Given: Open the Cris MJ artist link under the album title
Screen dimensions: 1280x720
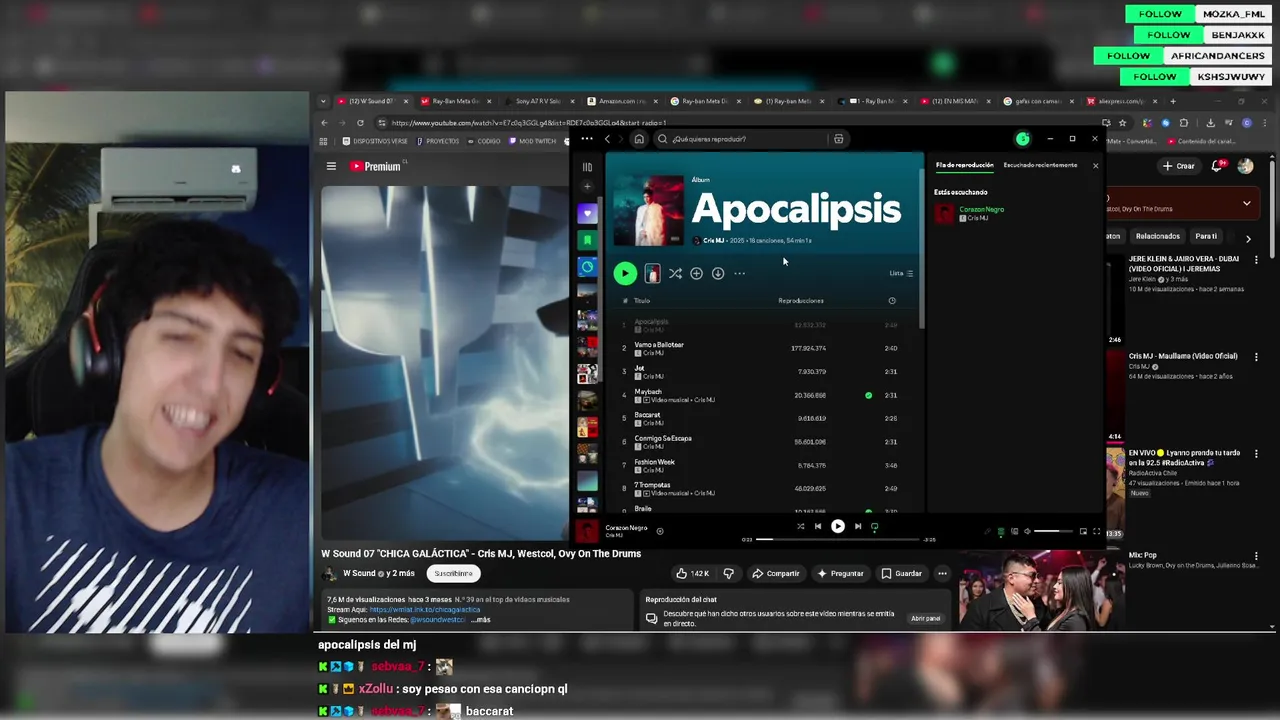Looking at the screenshot, I should [x=713, y=241].
